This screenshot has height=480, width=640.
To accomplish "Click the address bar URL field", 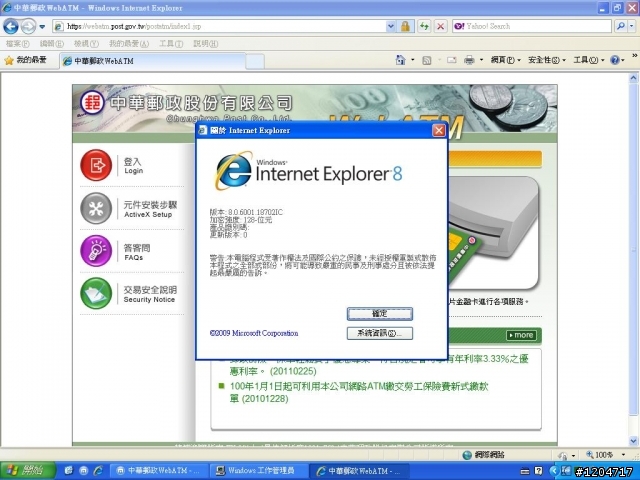I will coord(220,27).
